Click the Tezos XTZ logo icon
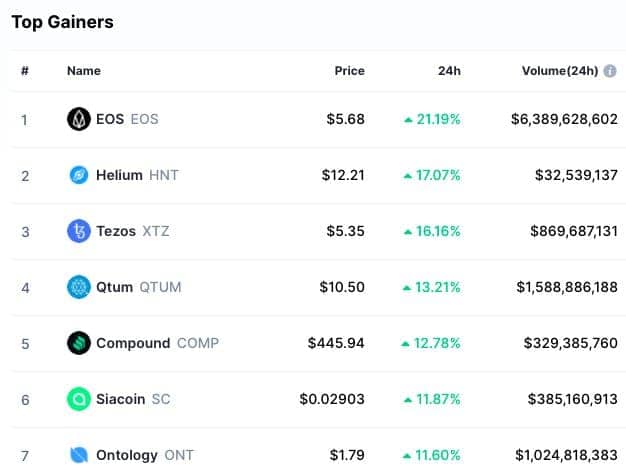The height and width of the screenshot is (468, 626). pyautogui.click(x=79, y=231)
